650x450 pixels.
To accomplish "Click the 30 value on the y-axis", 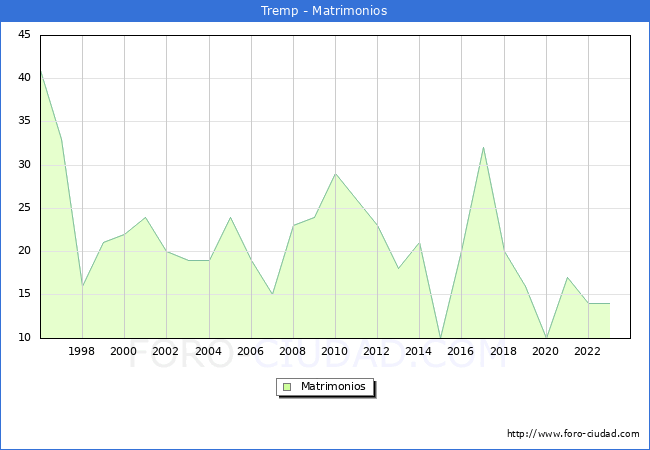I will click(24, 165).
